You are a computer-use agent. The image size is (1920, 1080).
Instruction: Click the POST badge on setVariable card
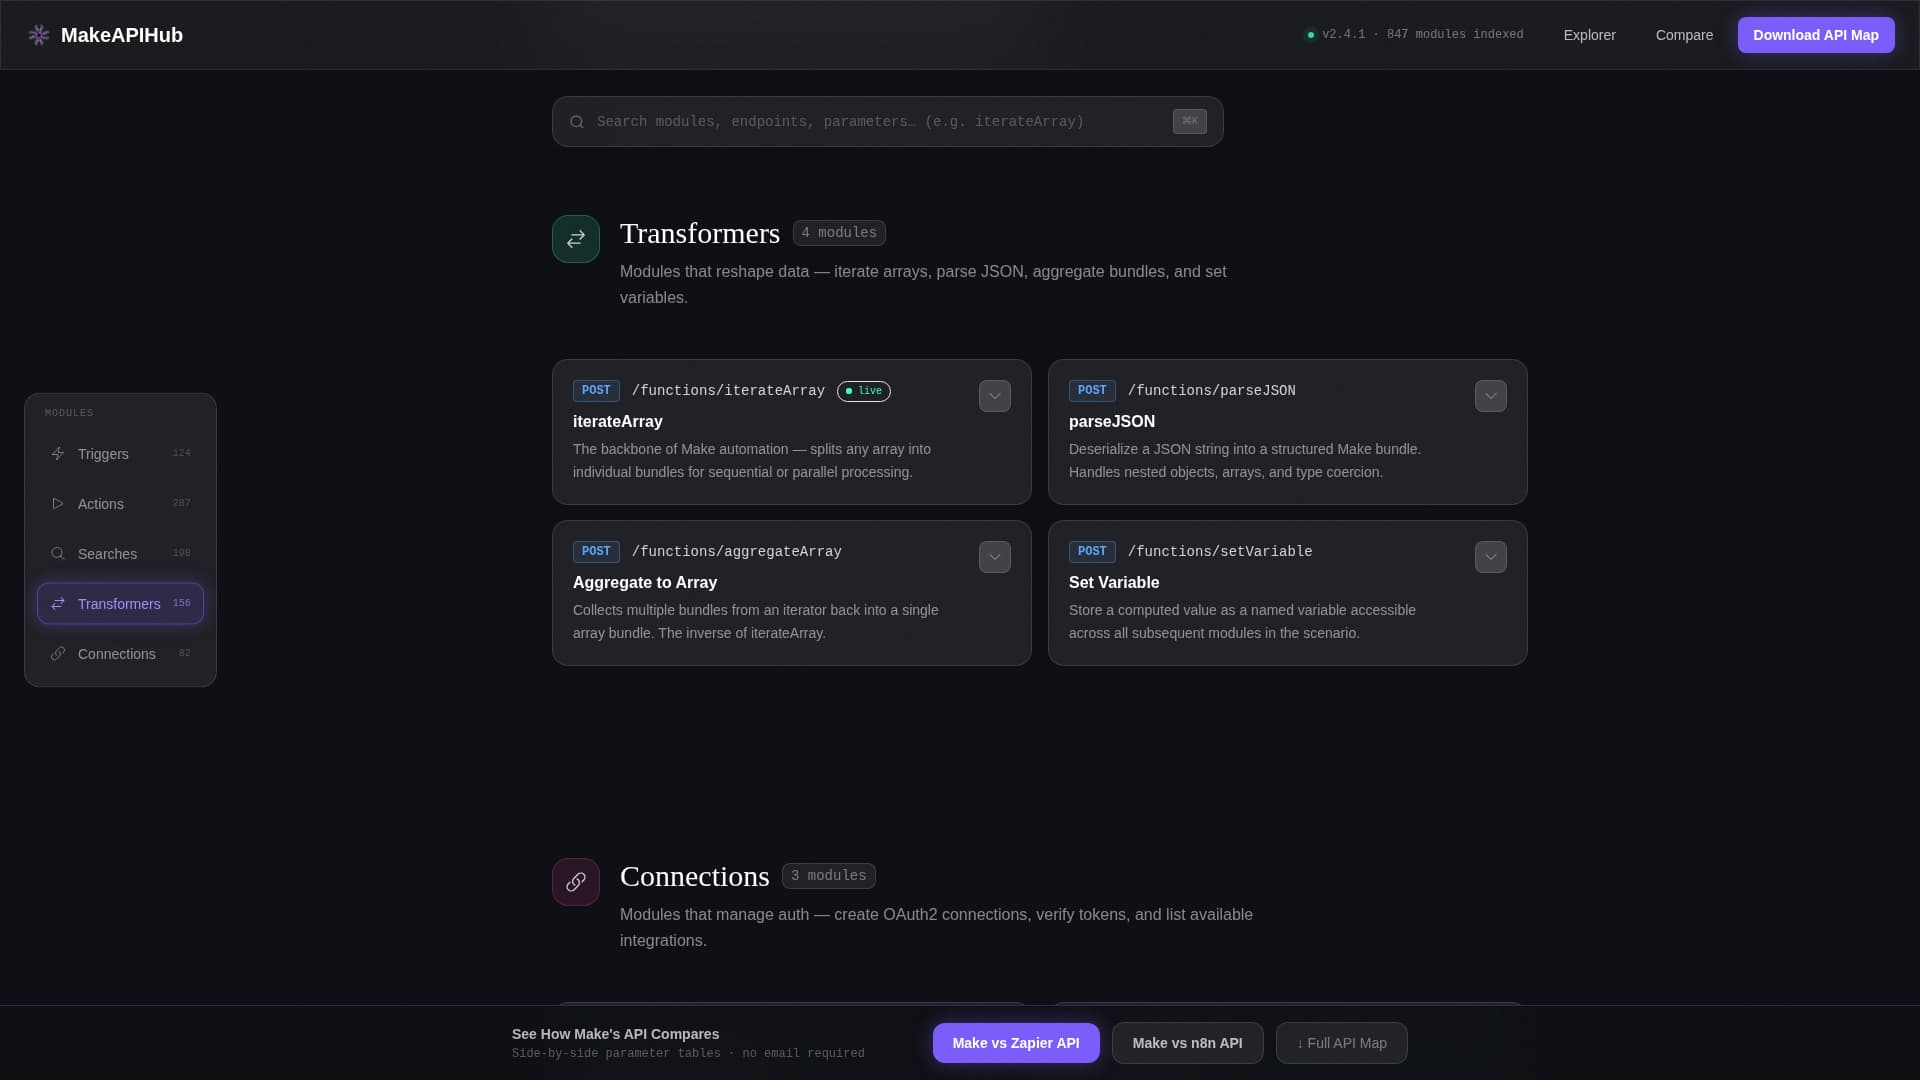point(1092,552)
